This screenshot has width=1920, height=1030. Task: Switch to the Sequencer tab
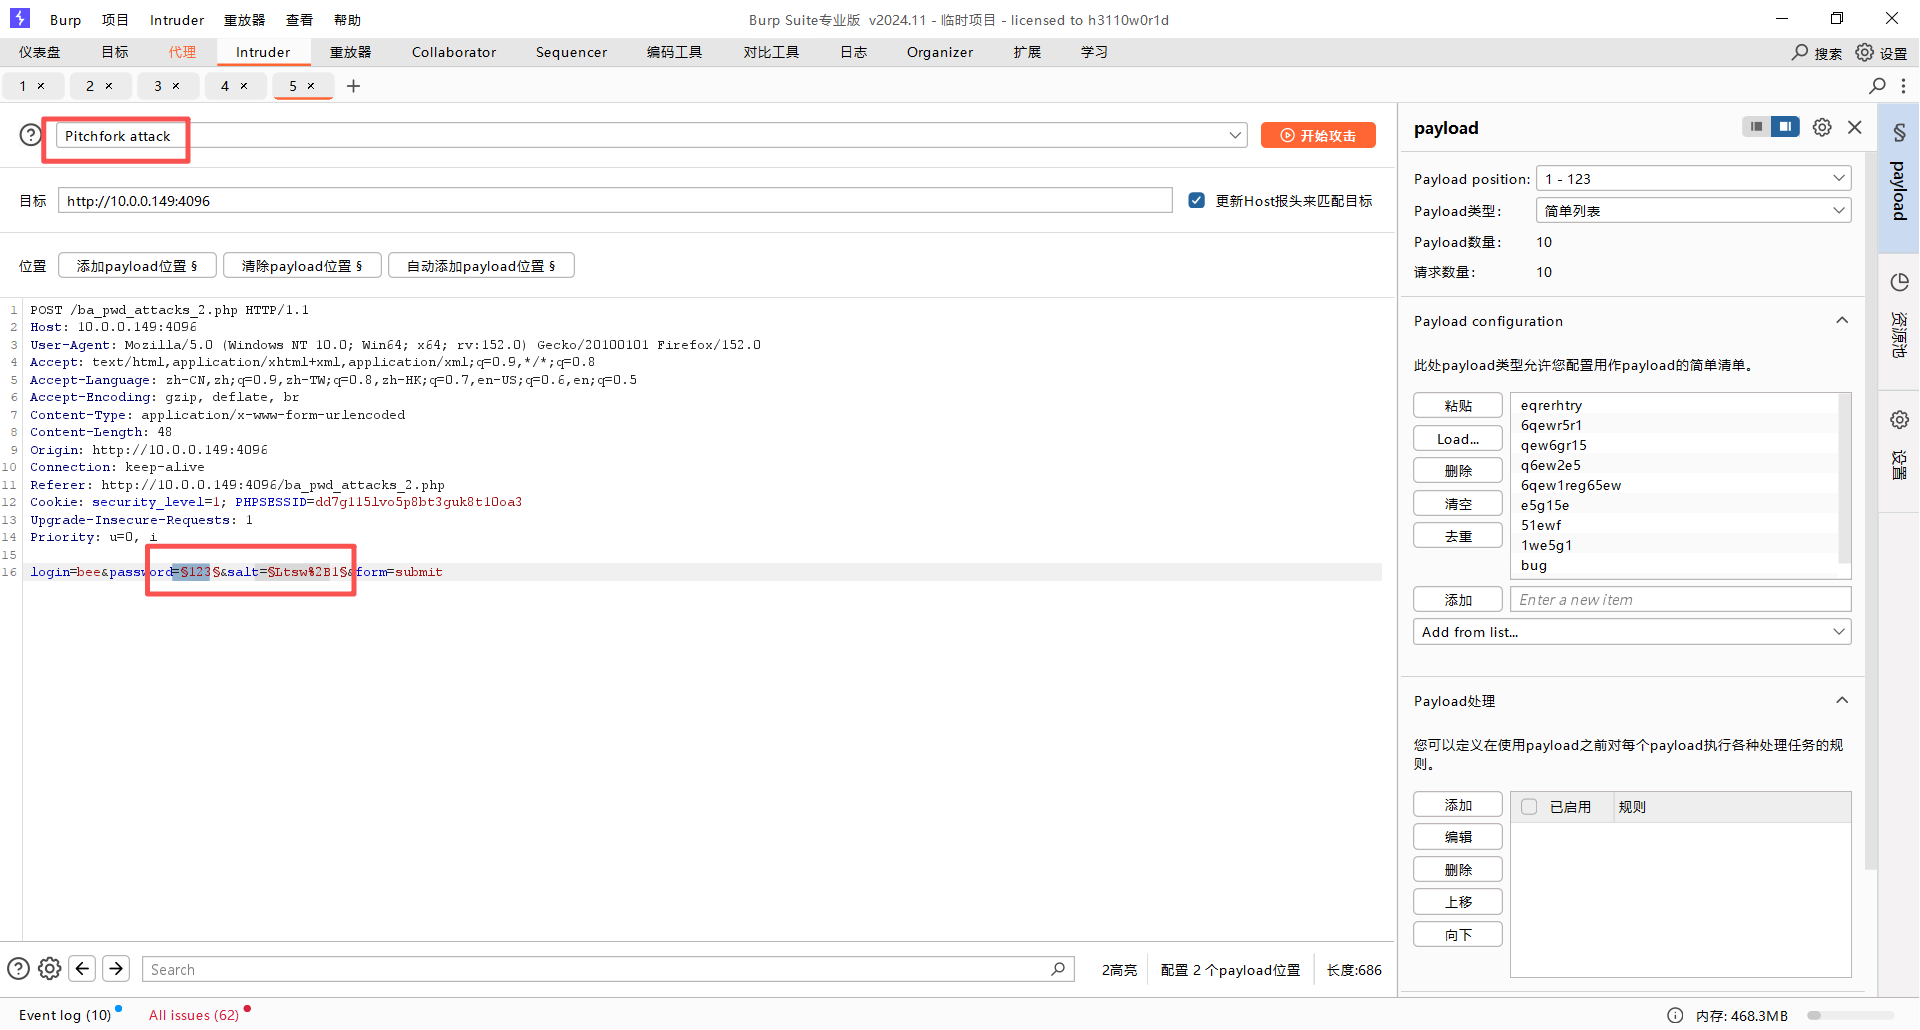pos(571,52)
